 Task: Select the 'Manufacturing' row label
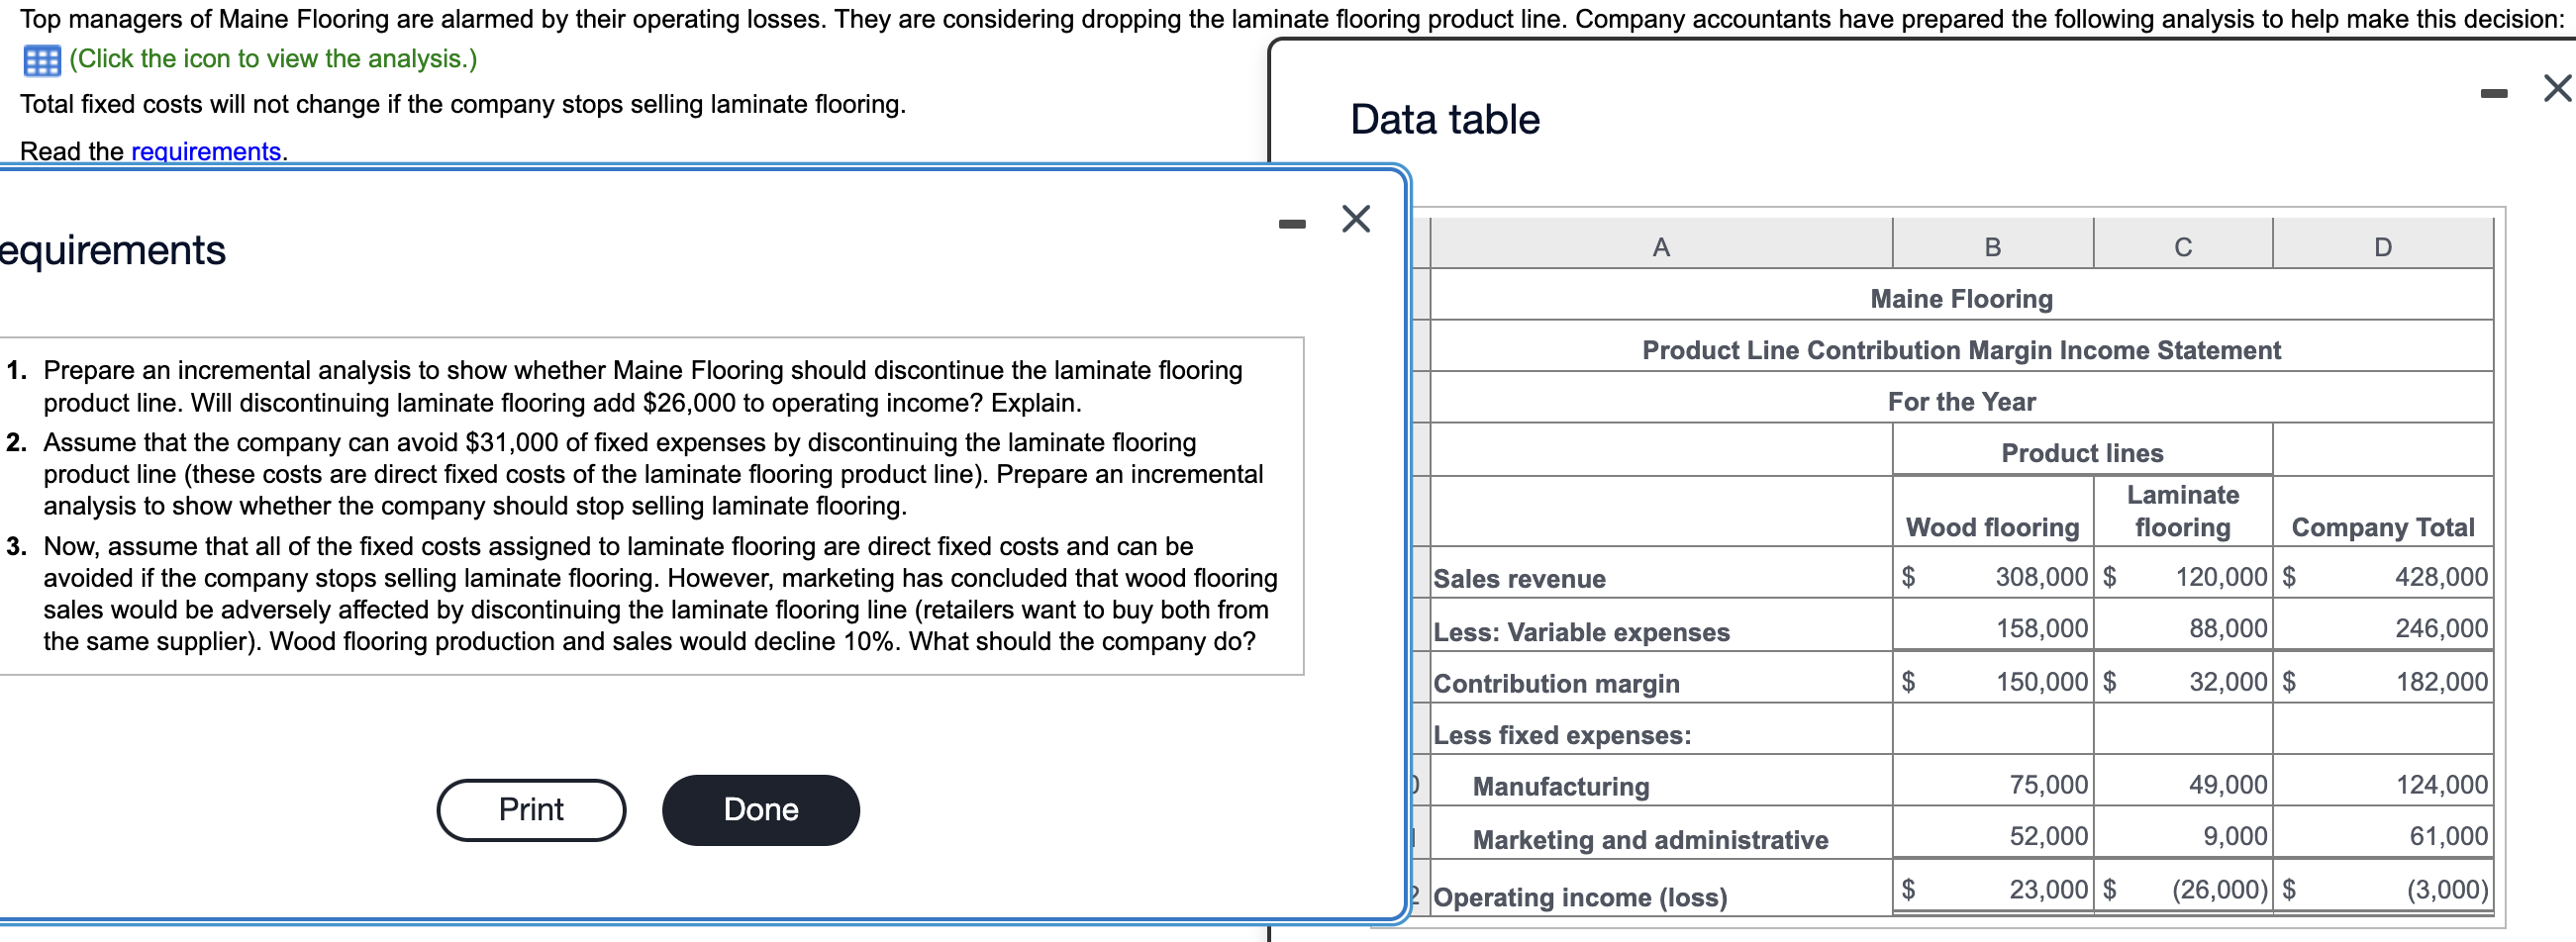pos(1560,785)
